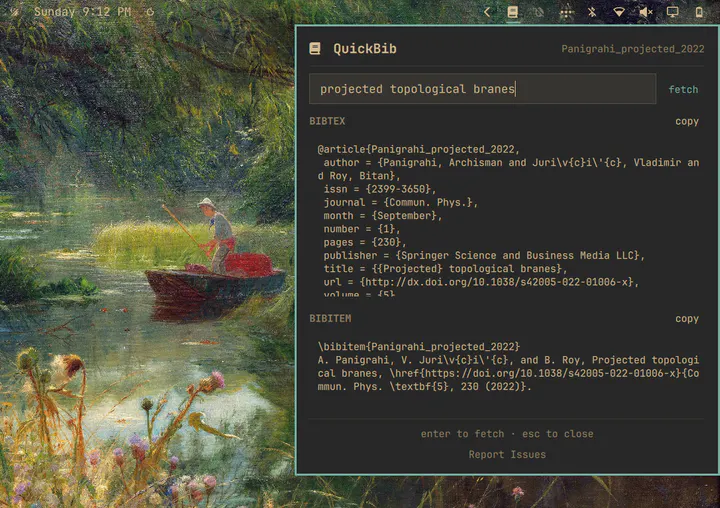Screen dimensions: 720x508
Task: Click the \href doi.org line in the bibitem
Action: coord(508,373)
